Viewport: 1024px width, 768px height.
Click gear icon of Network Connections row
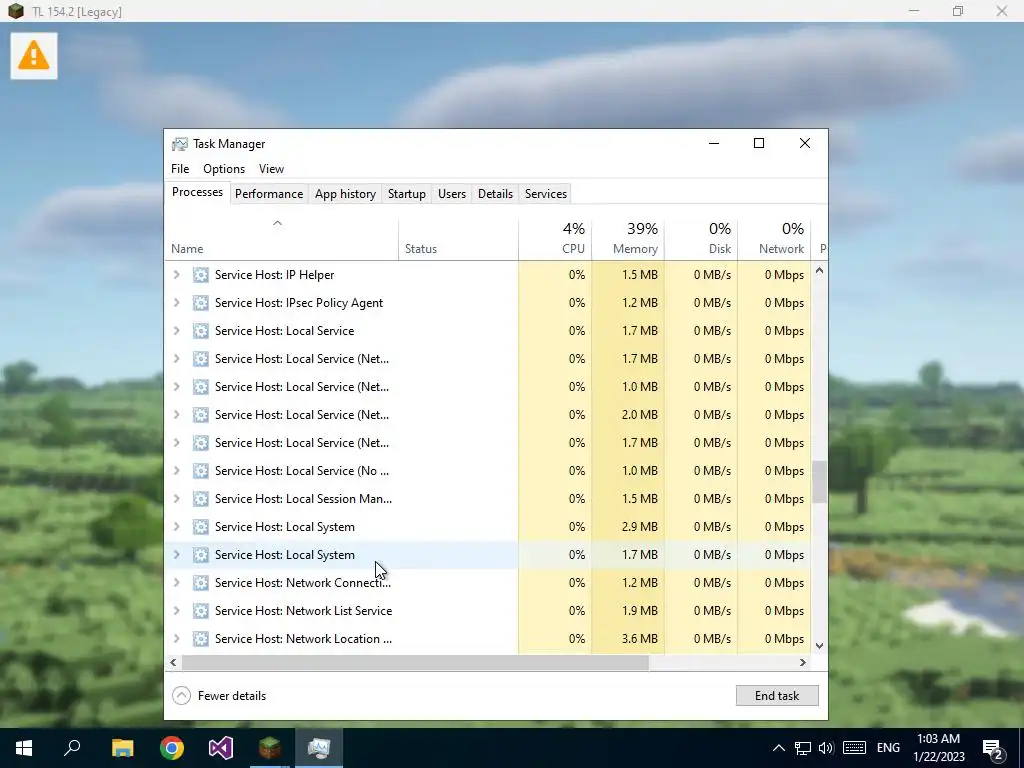(200, 583)
